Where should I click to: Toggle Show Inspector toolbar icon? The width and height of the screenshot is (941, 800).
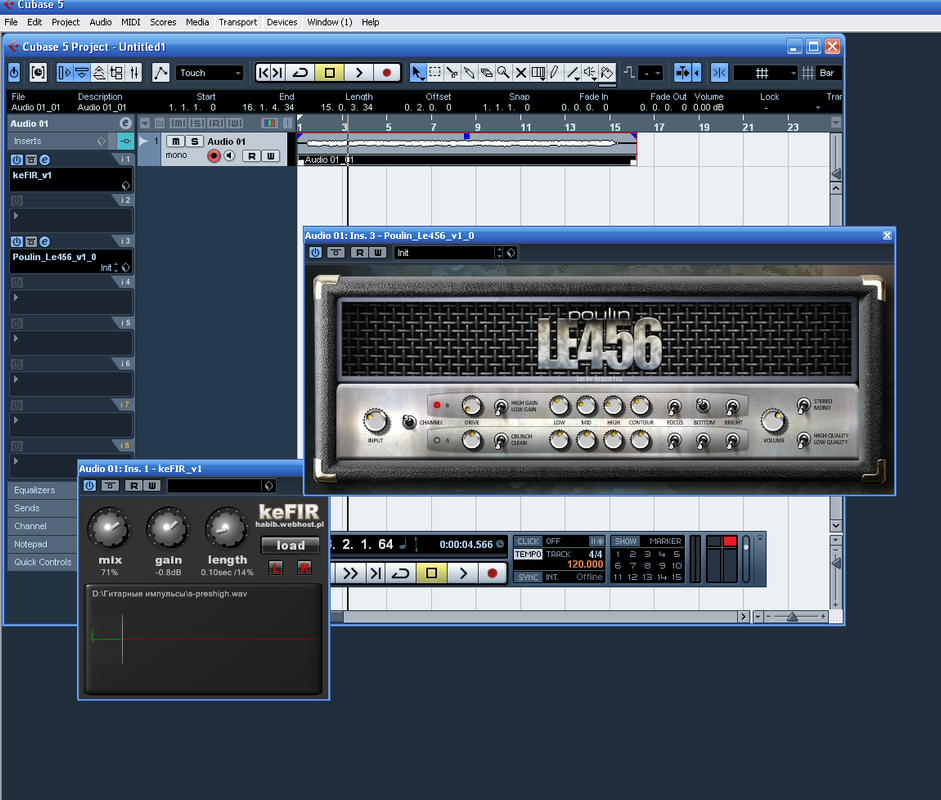pyautogui.click(x=64, y=73)
